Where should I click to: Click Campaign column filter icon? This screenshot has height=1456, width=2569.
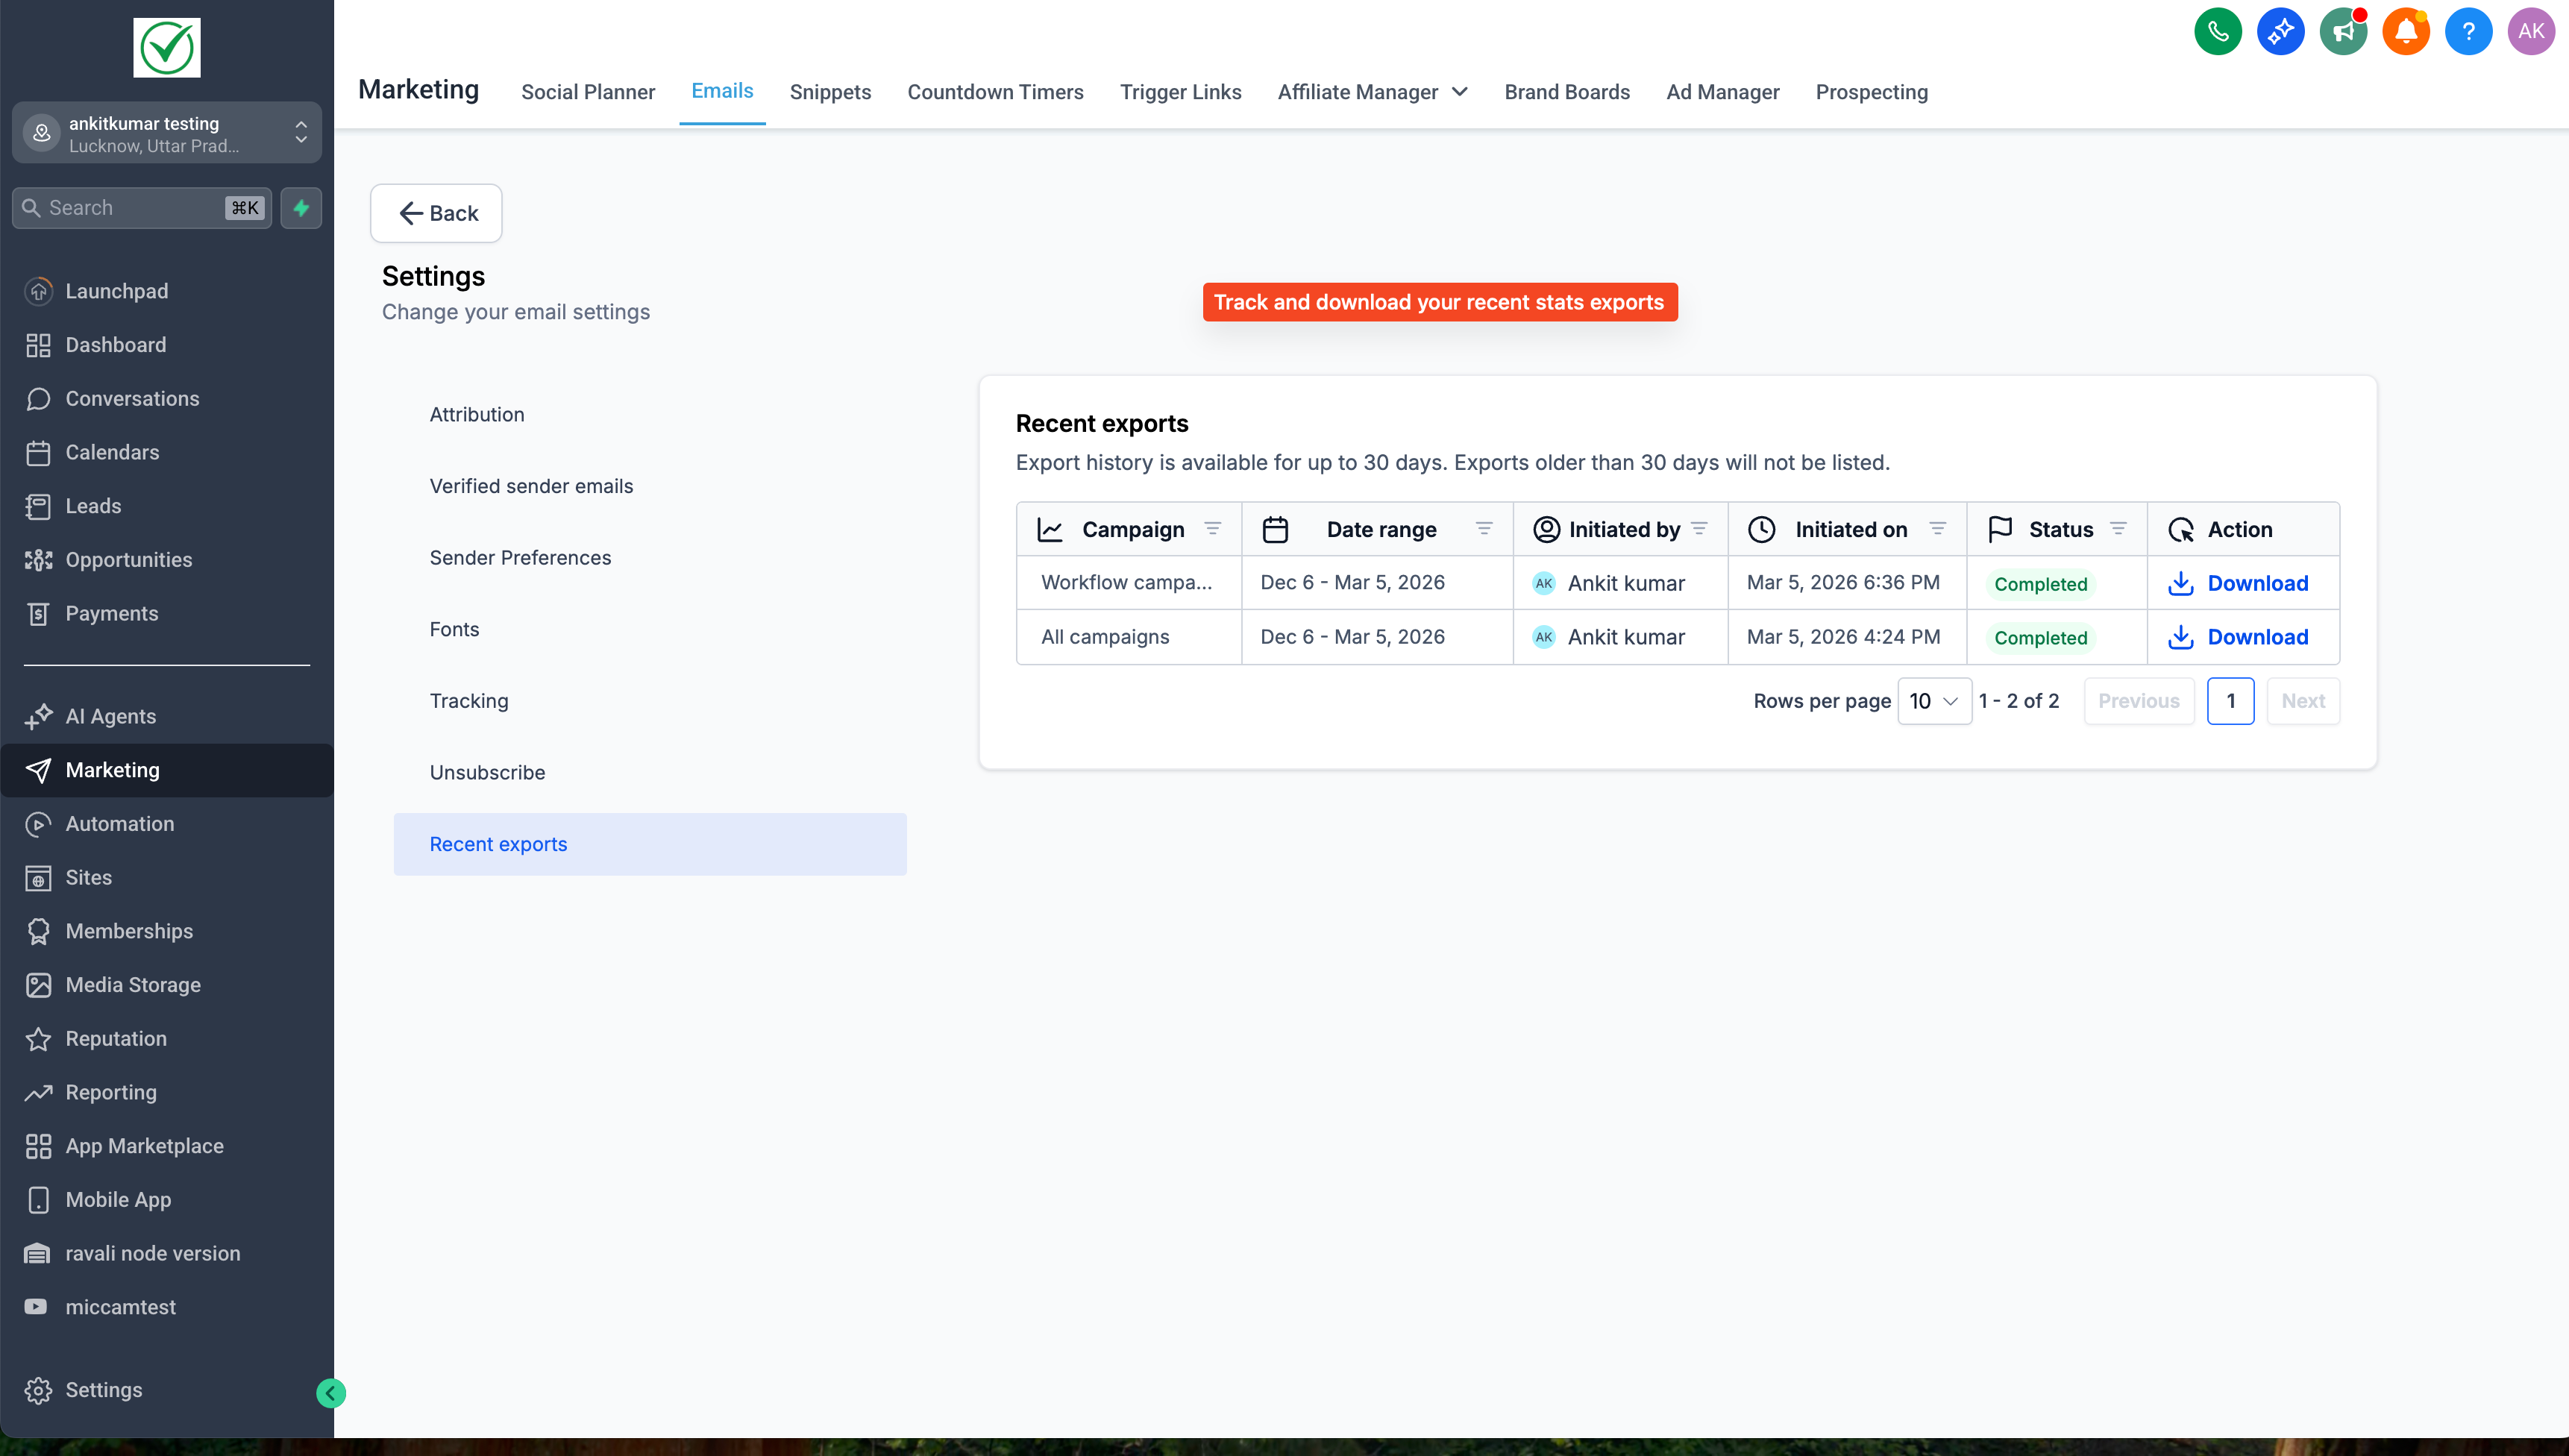pyautogui.click(x=1212, y=529)
